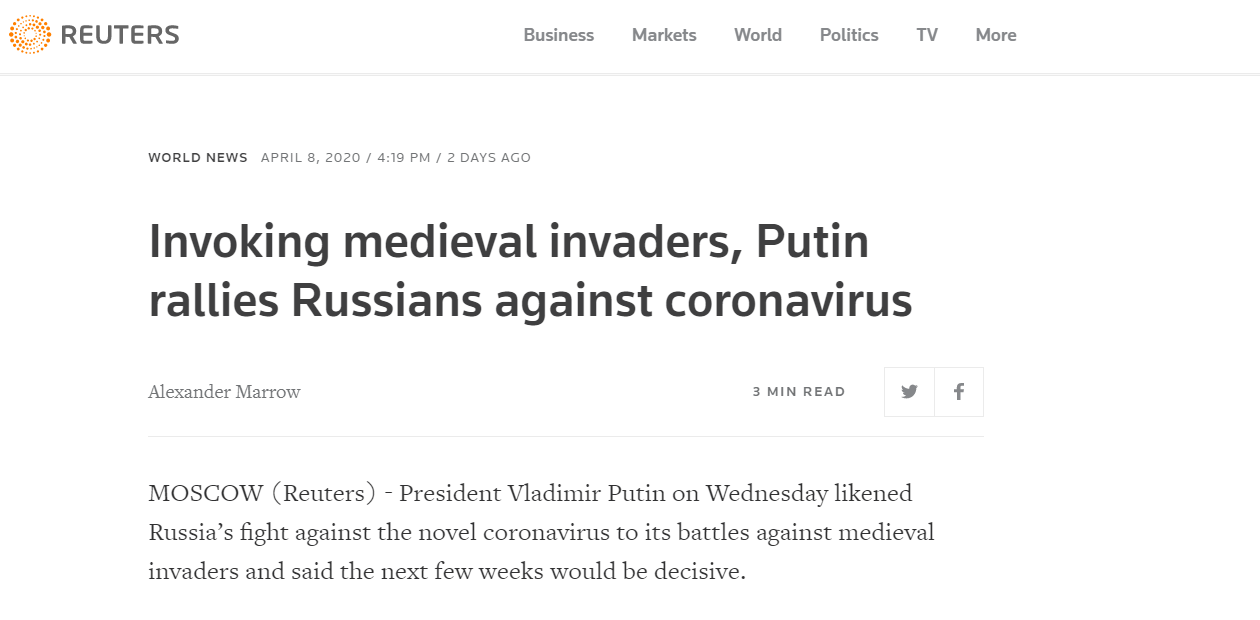Screen dimensions: 1260x620
Task: Share the article on Twitter
Action: coord(909,392)
